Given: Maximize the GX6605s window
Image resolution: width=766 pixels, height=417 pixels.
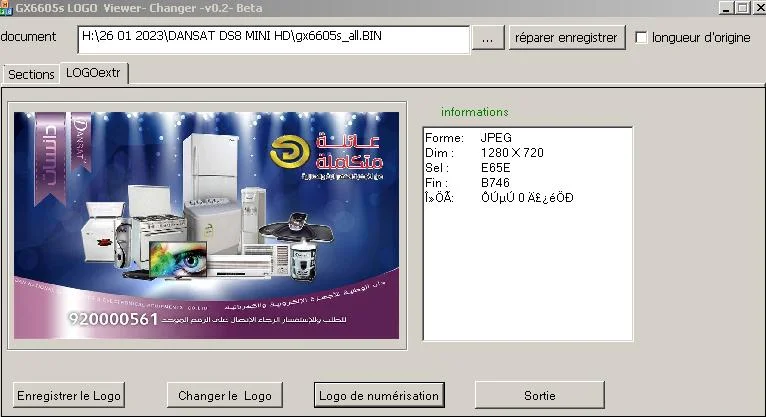Looking at the screenshot, I should [743, 8].
